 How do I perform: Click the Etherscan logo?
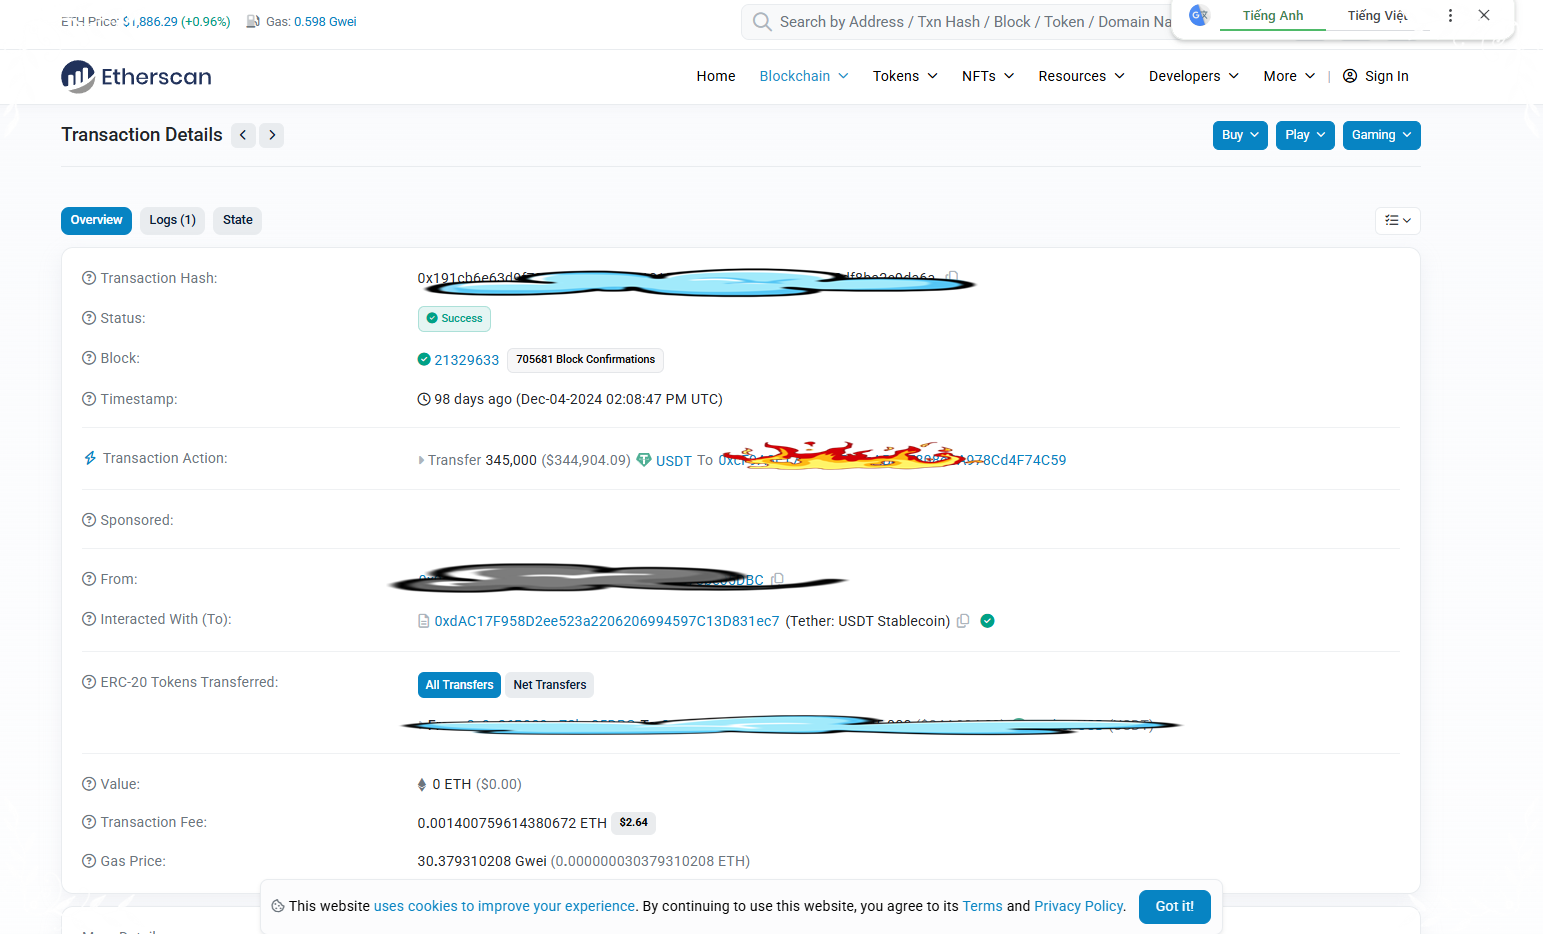click(136, 76)
